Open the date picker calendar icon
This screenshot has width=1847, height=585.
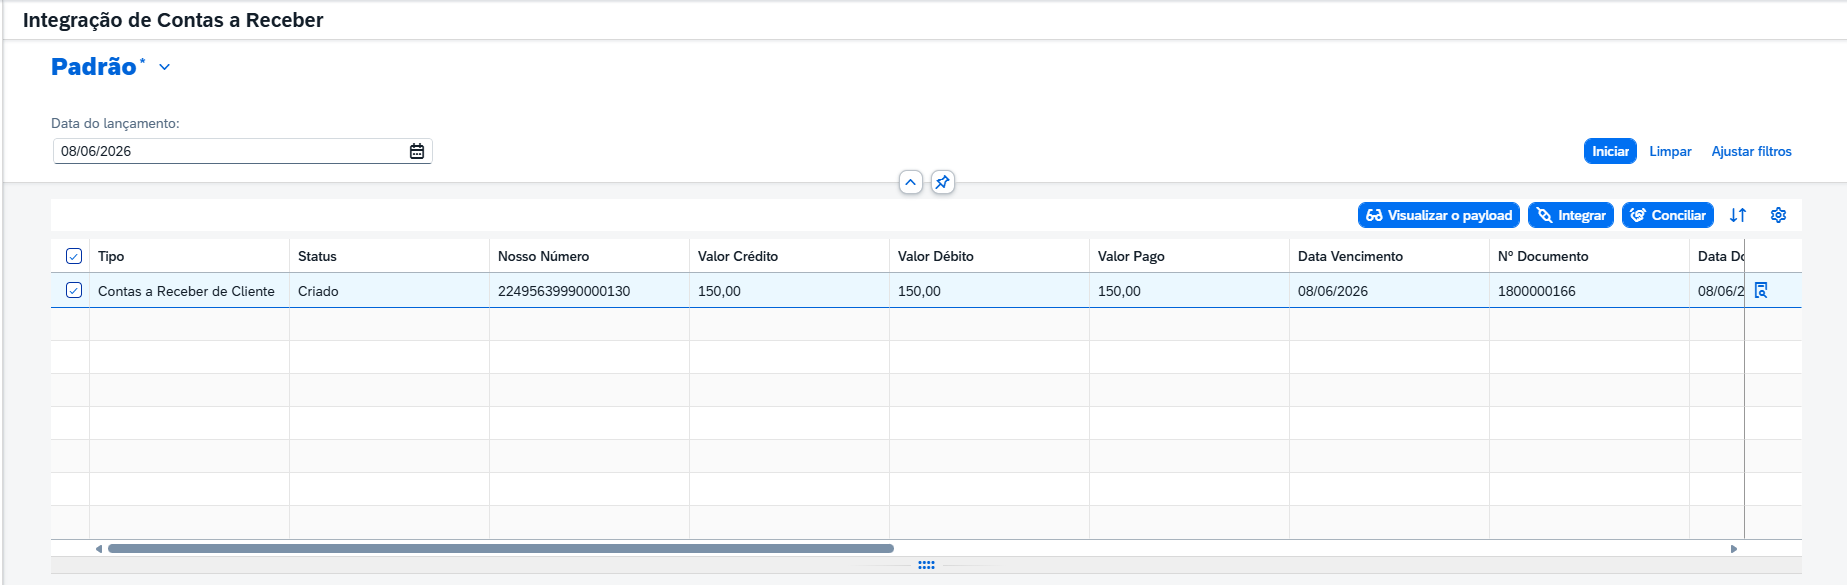[417, 151]
